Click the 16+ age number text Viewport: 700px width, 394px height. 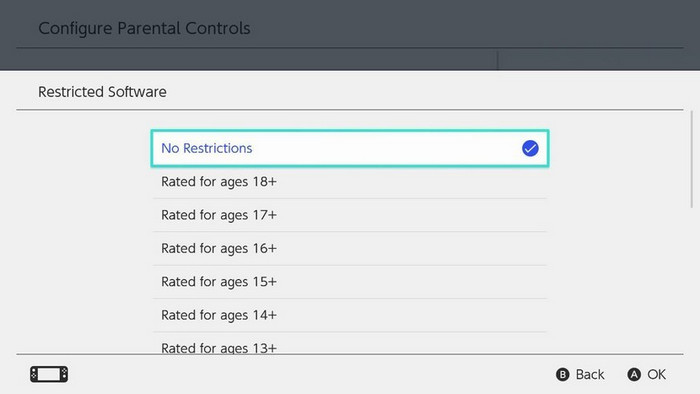[x=265, y=249]
